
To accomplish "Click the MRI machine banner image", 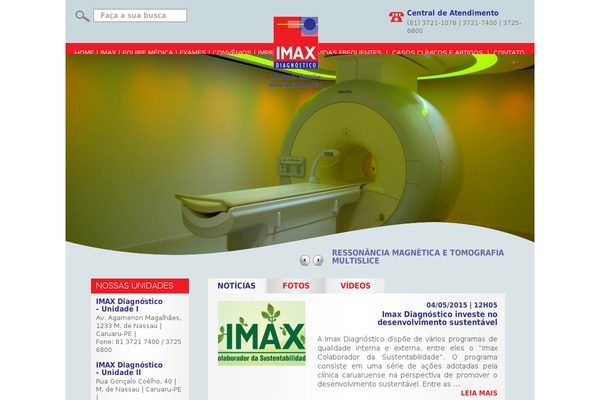I will pos(300,153).
